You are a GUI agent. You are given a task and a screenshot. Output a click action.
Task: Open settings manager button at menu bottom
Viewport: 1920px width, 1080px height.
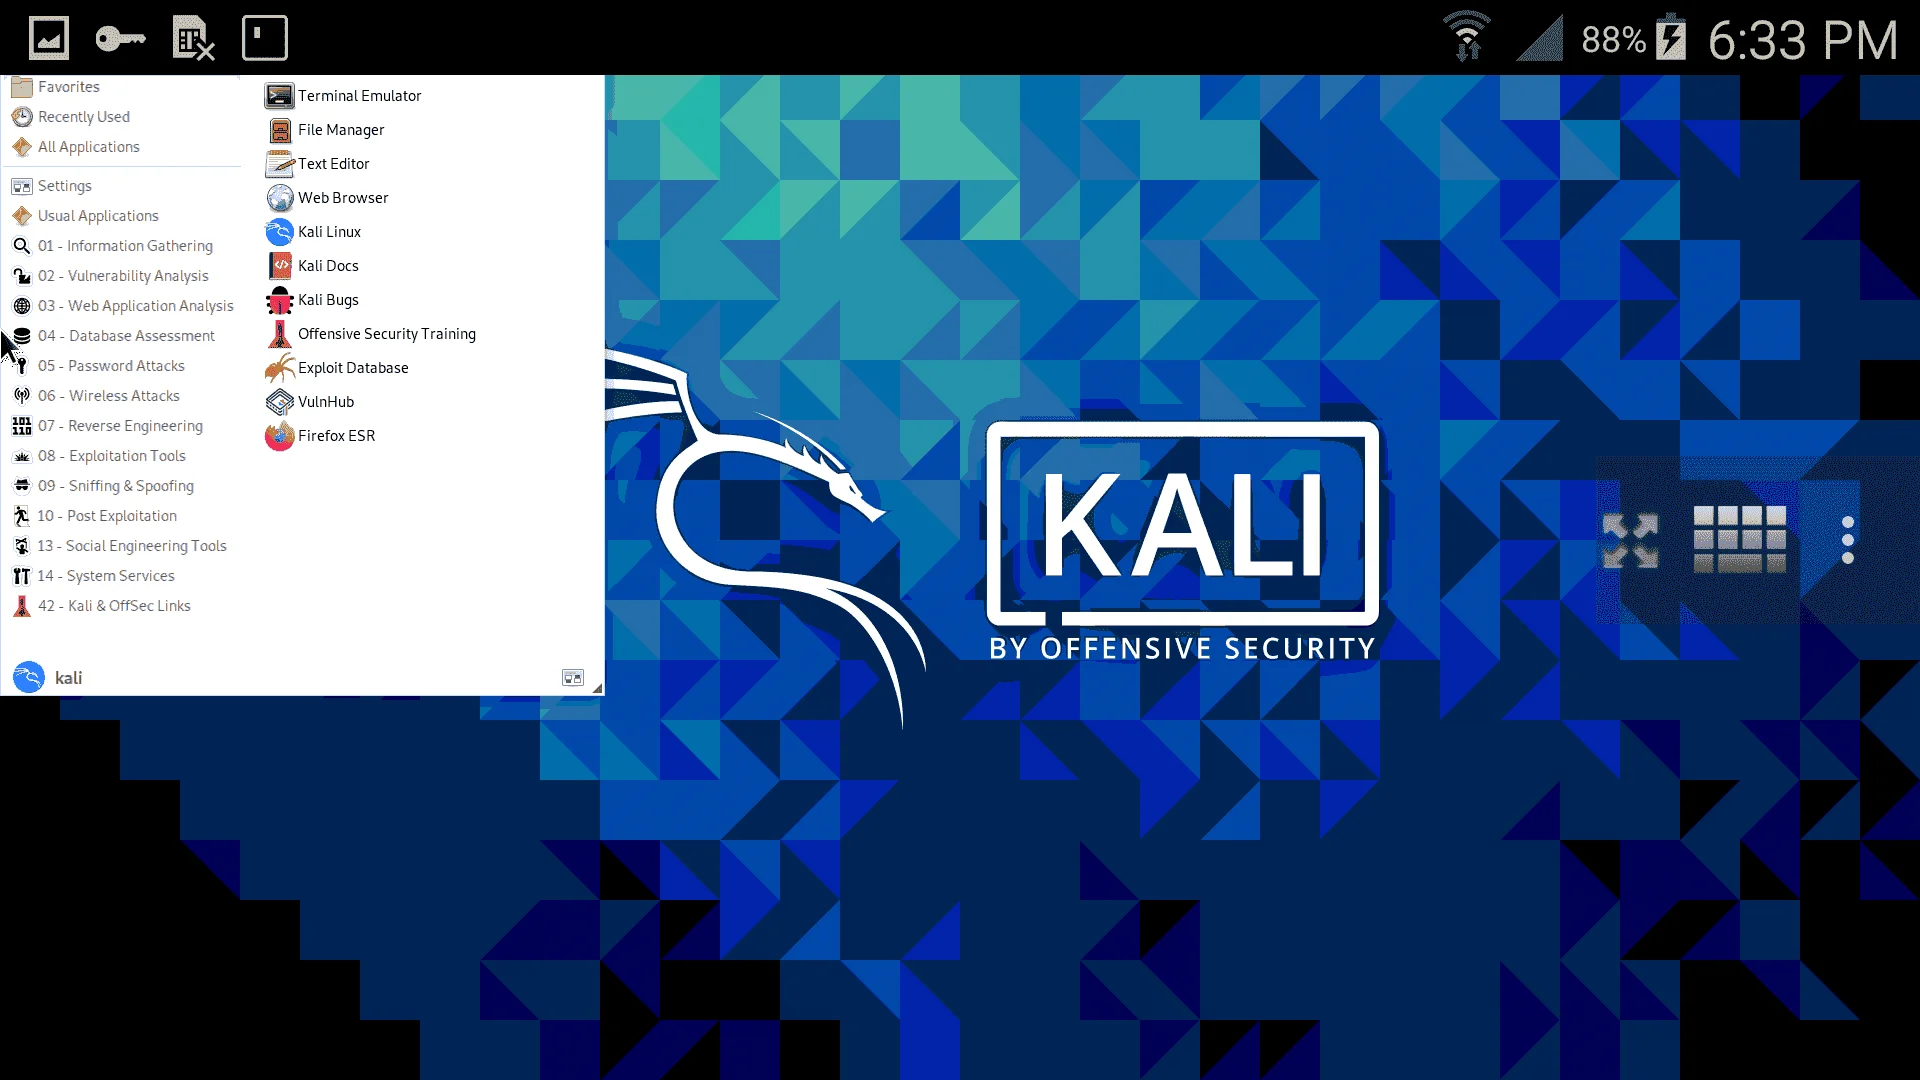coord(572,678)
